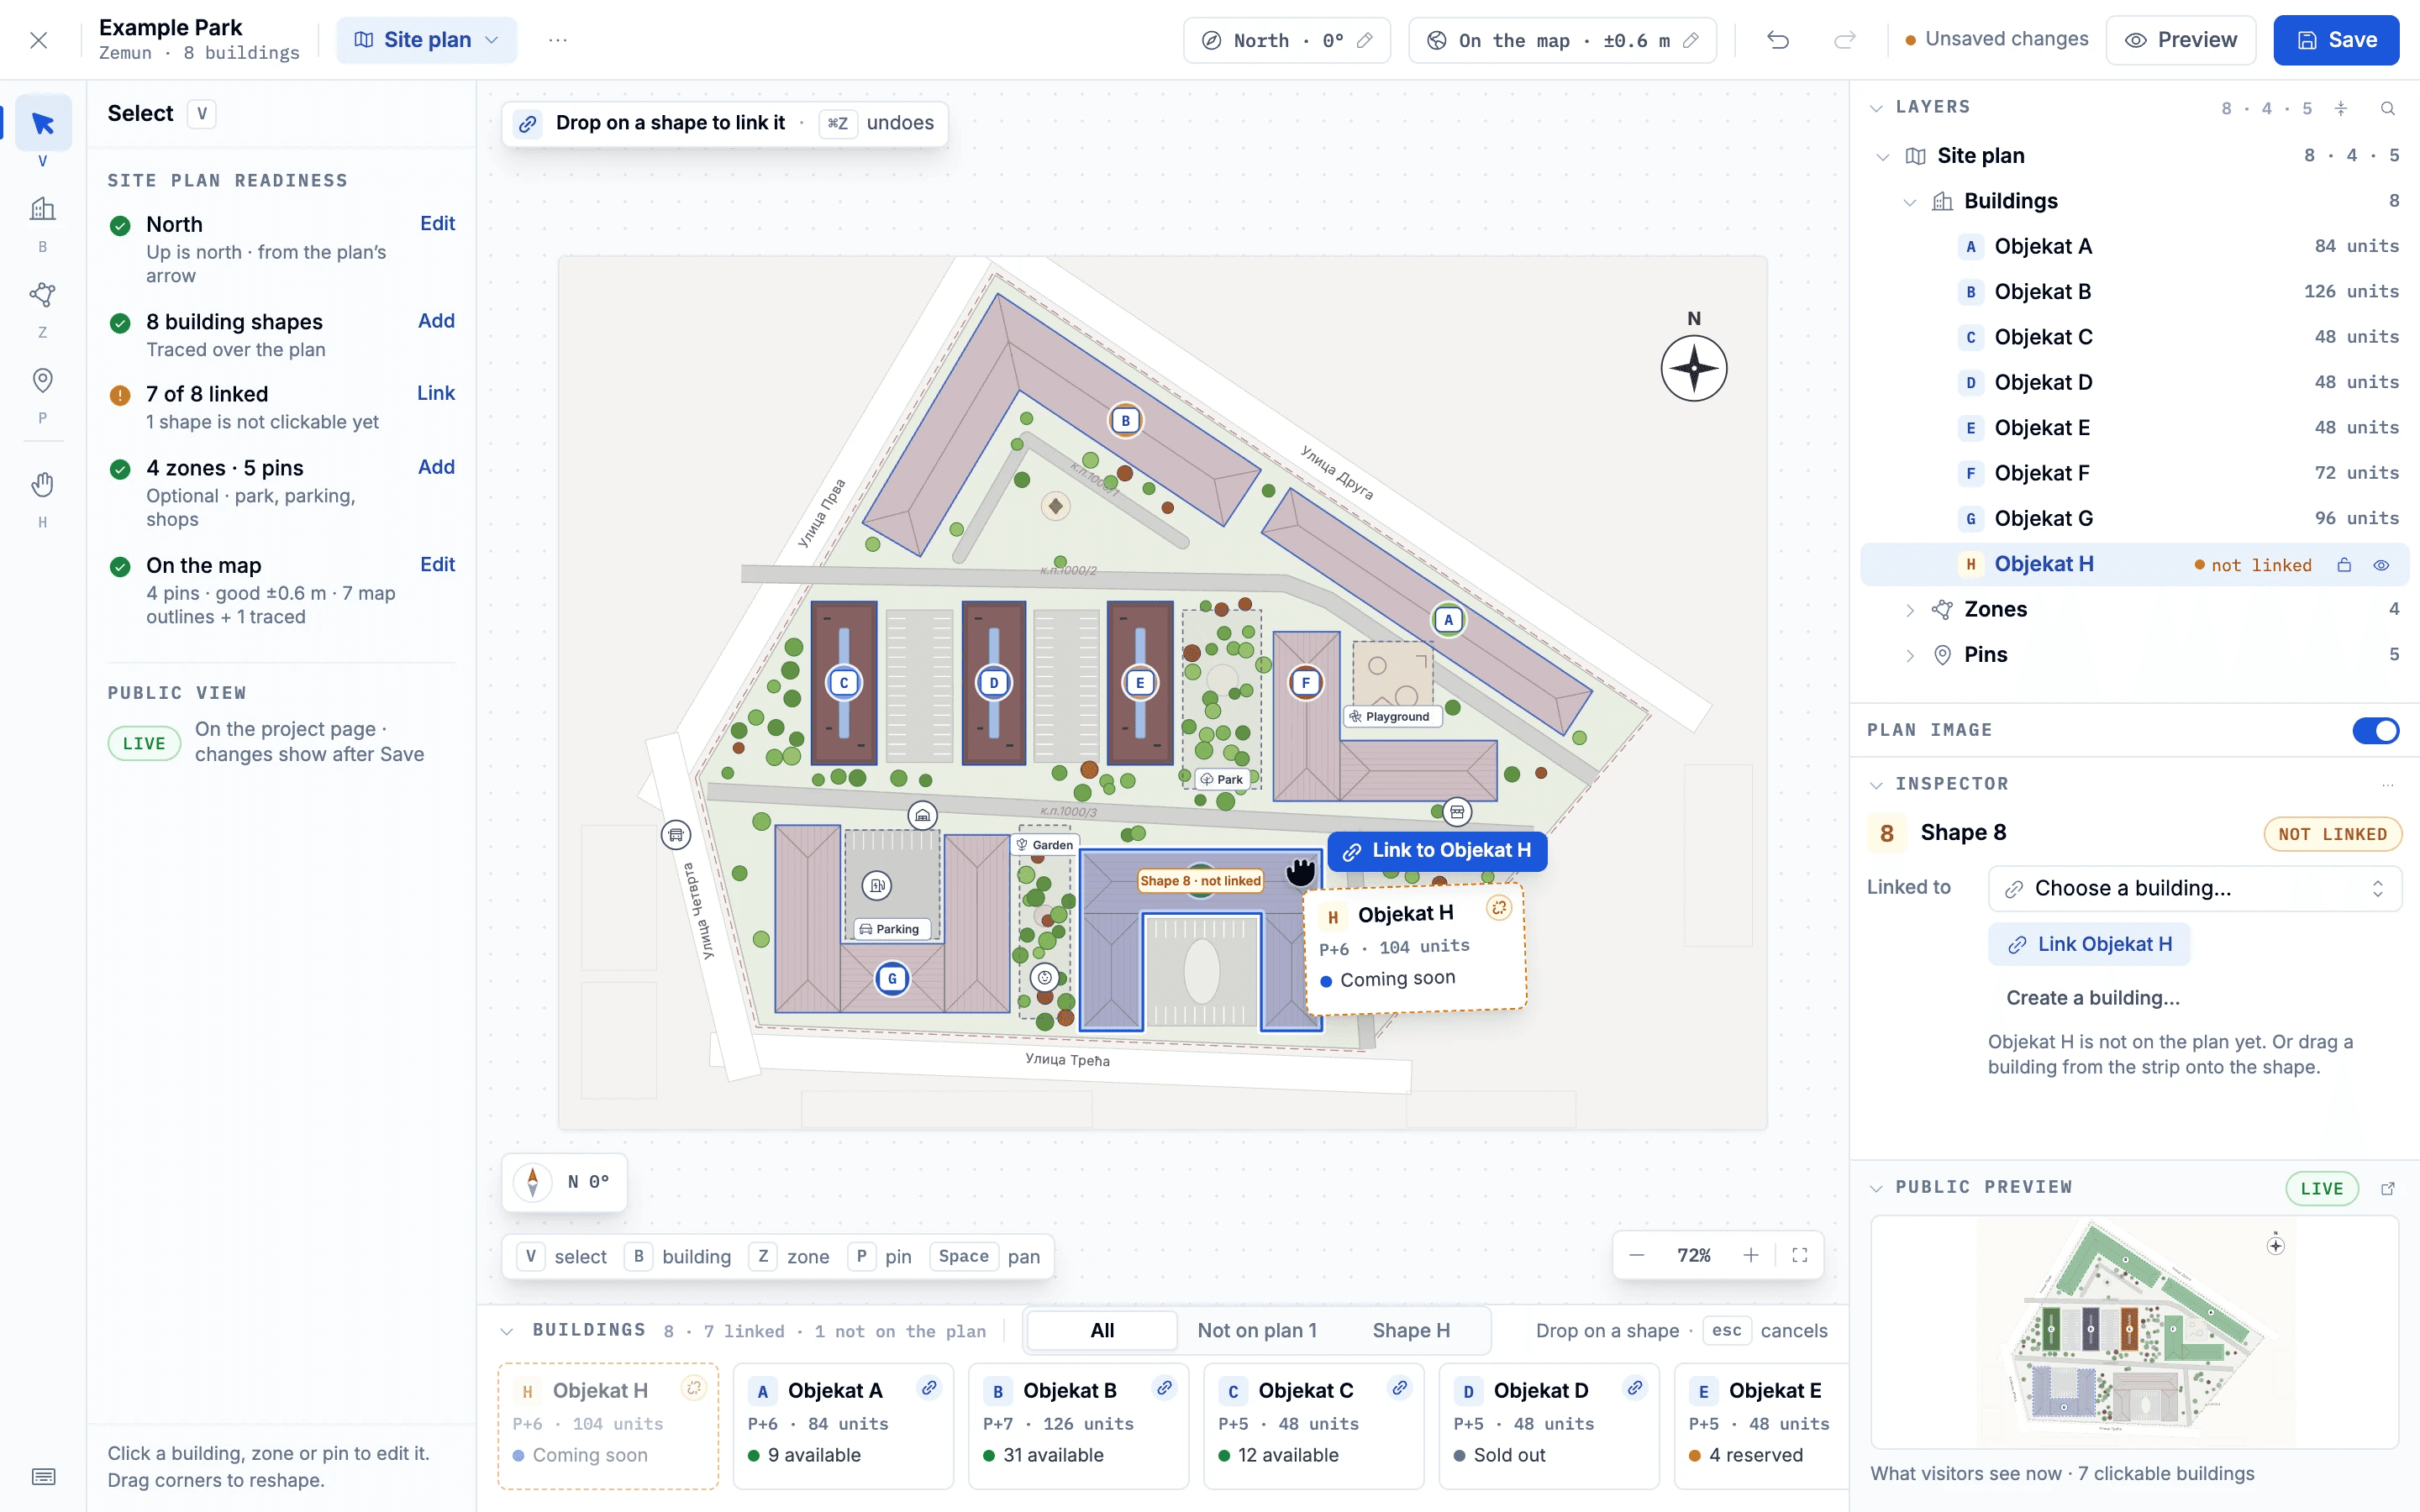
Task: Click the Link Objekat H button
Action: [x=2089, y=944]
